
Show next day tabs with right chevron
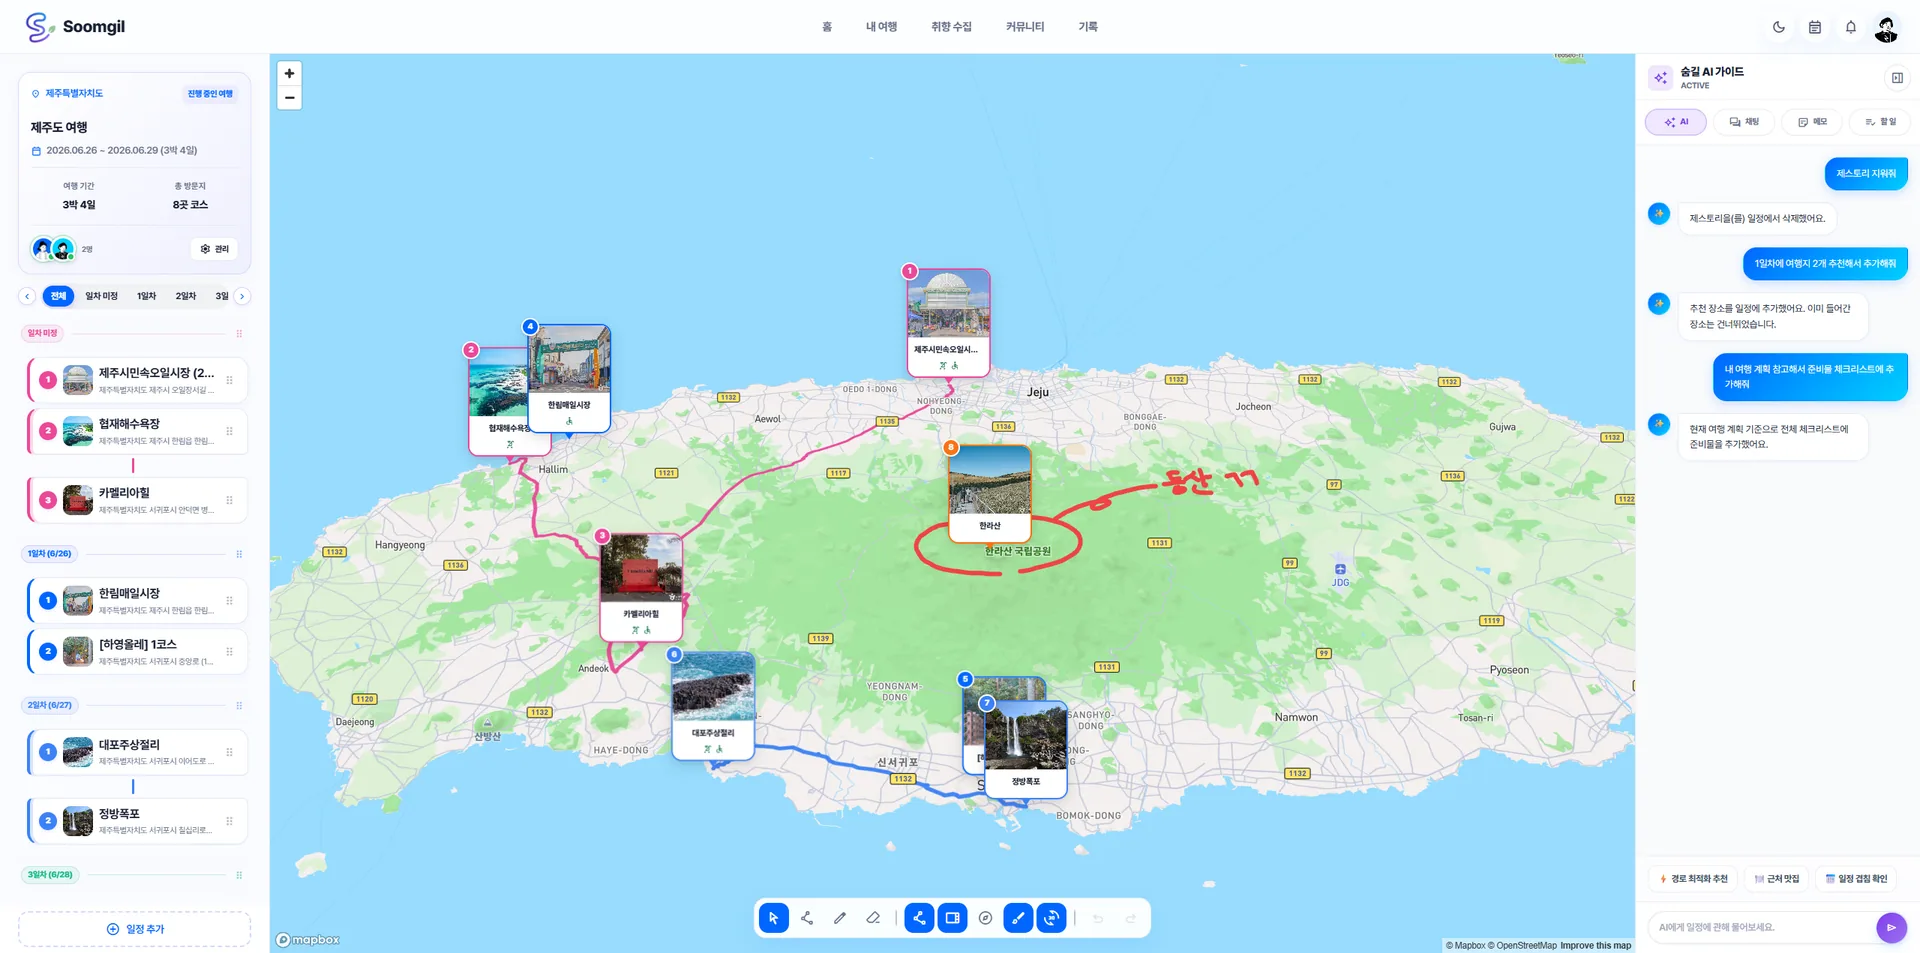242,296
